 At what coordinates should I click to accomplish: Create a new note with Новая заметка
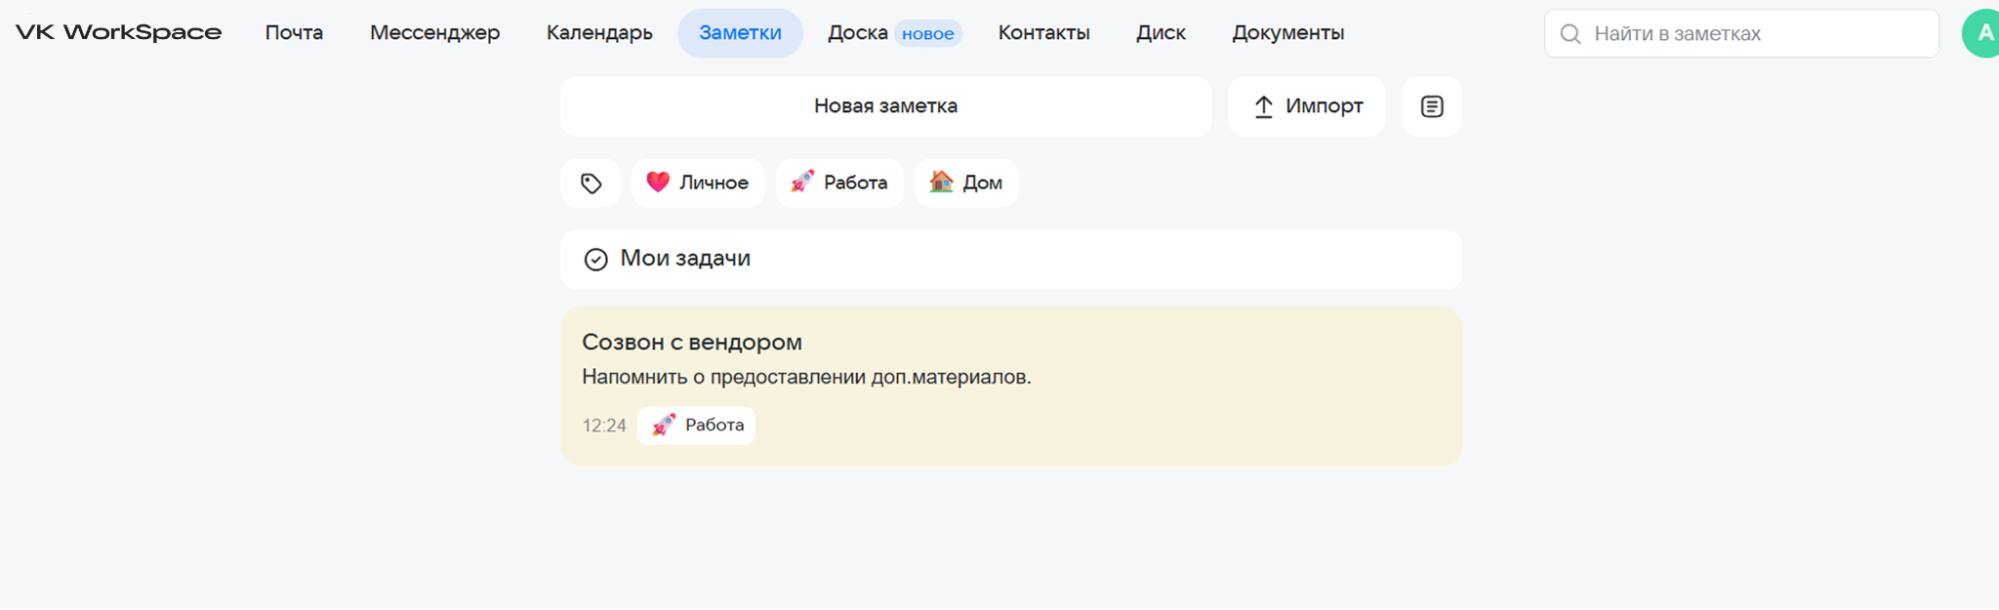click(x=885, y=106)
